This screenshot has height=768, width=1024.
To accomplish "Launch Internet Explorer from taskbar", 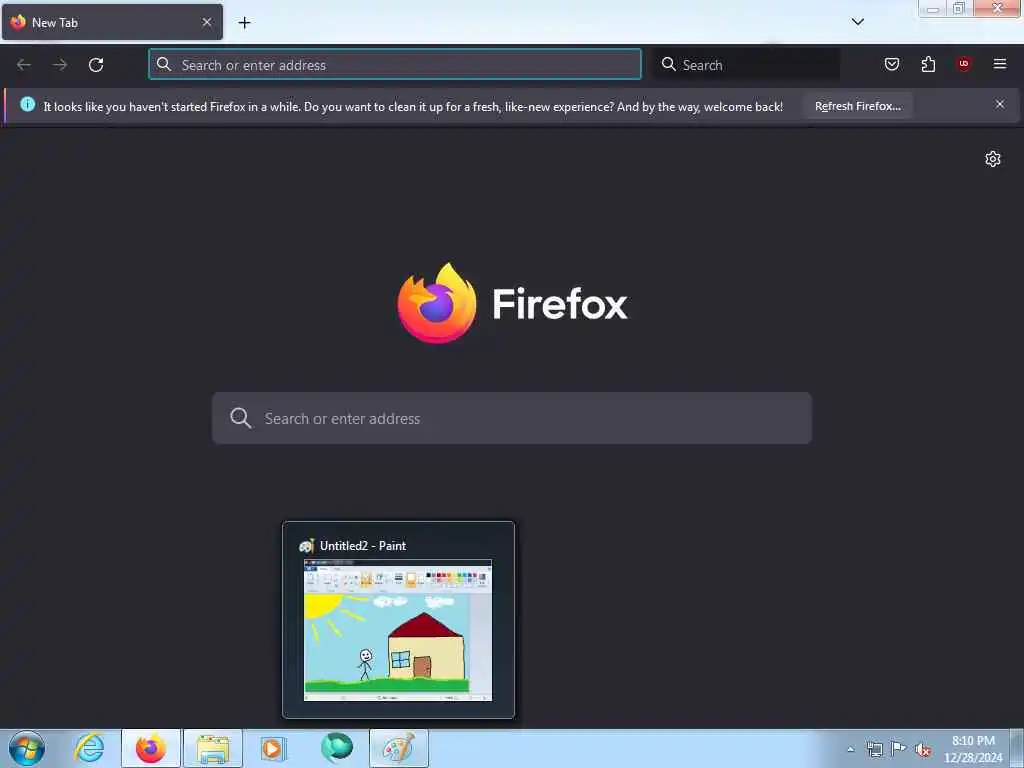I will (x=89, y=748).
